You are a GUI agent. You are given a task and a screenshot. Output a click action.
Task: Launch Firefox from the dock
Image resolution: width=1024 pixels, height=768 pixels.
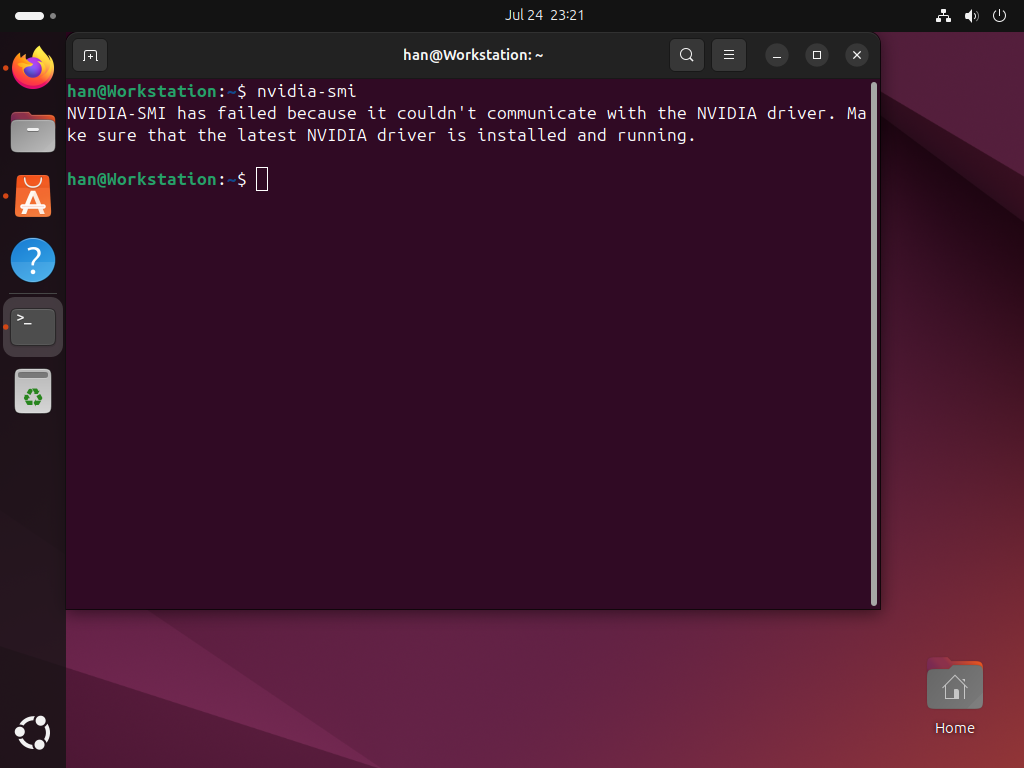pyautogui.click(x=33, y=68)
